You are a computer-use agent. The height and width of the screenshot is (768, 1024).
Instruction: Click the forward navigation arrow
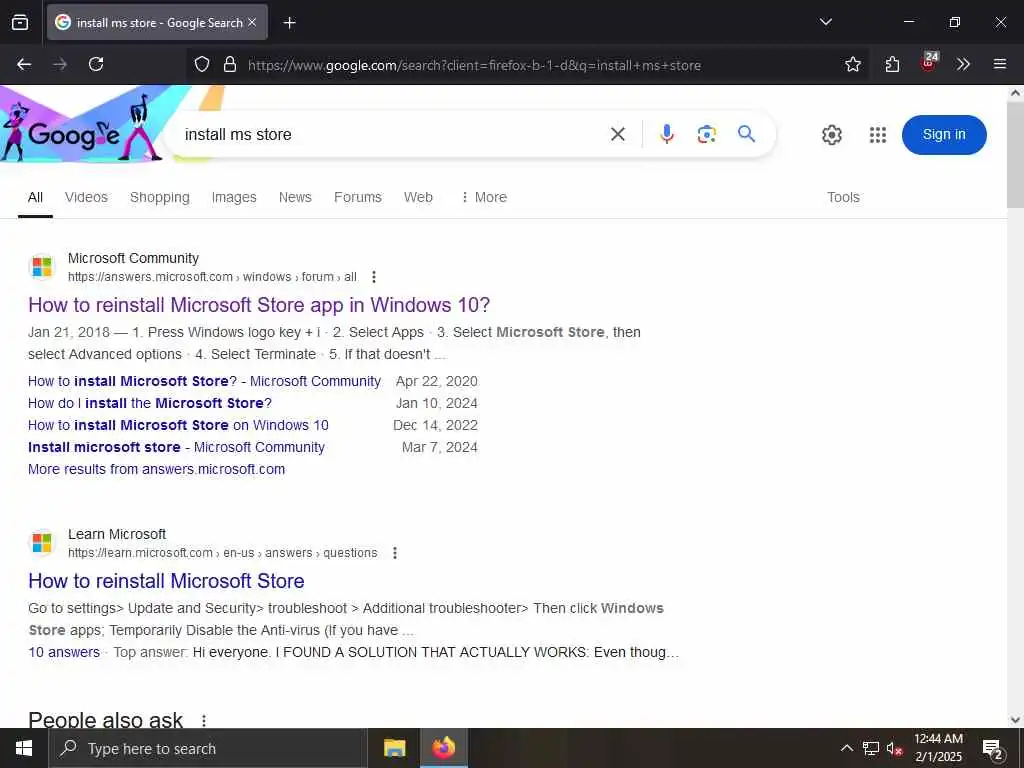click(x=60, y=64)
